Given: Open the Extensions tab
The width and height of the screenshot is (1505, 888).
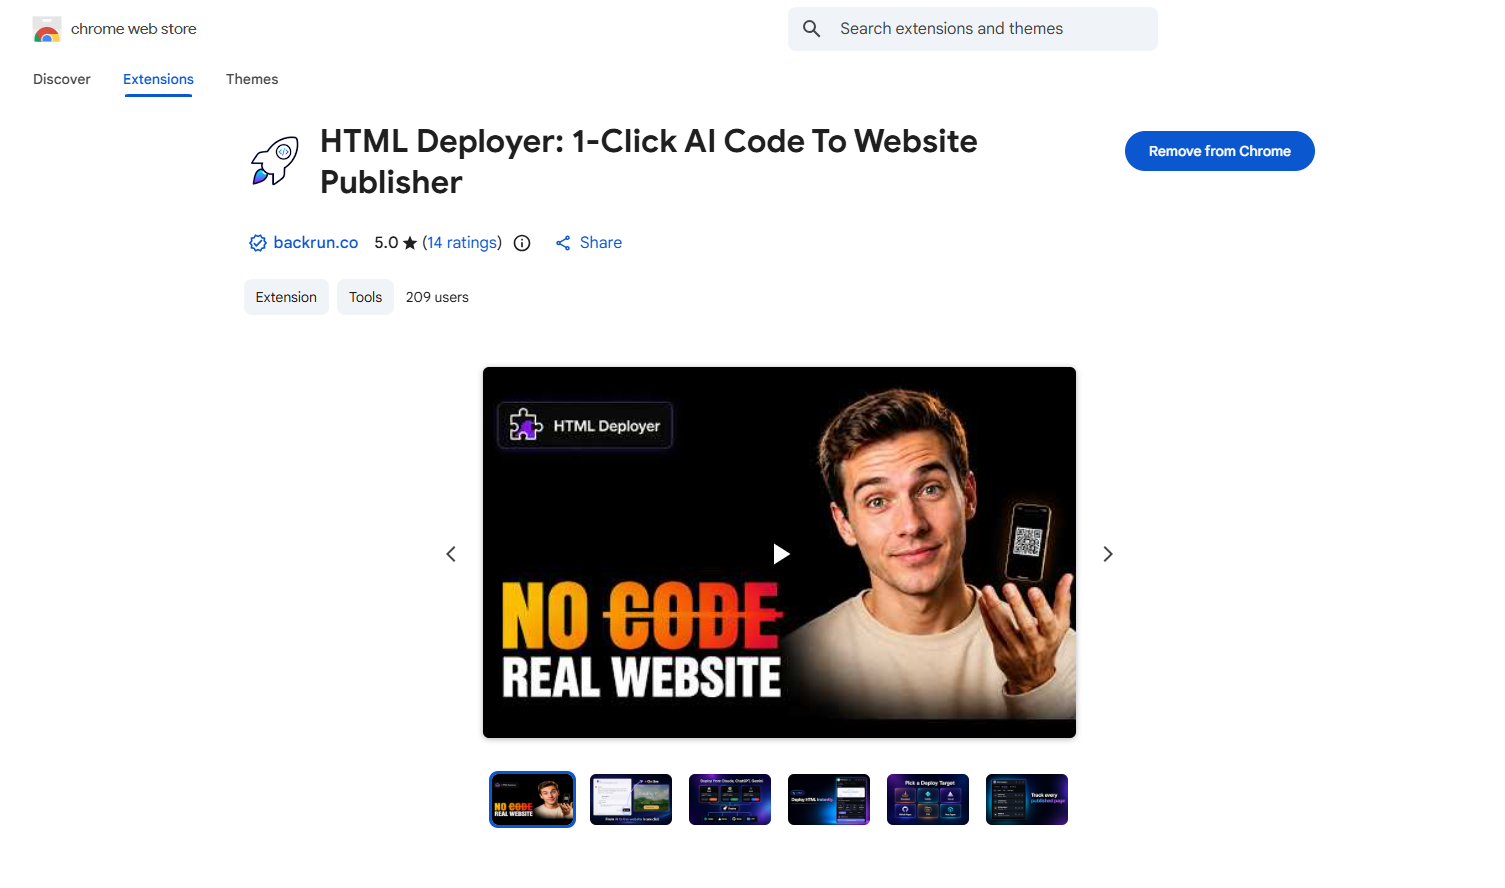Looking at the screenshot, I should (158, 79).
